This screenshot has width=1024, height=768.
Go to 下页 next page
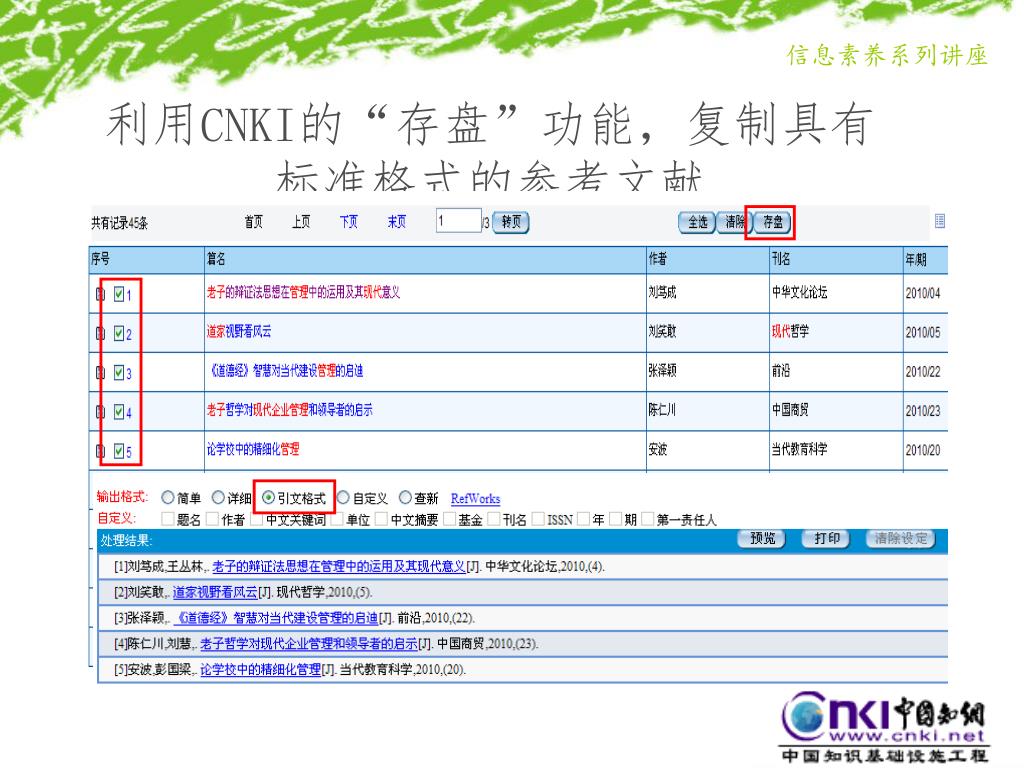click(x=349, y=222)
